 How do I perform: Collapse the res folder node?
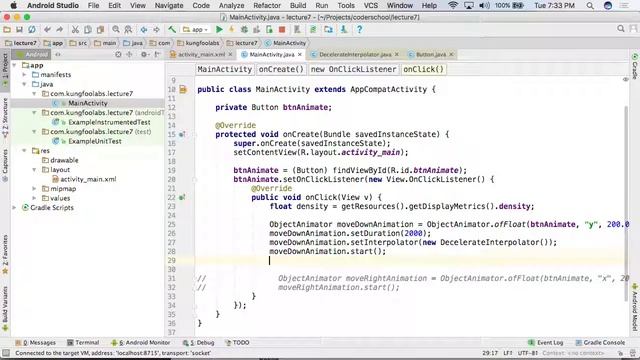click(x=24, y=151)
